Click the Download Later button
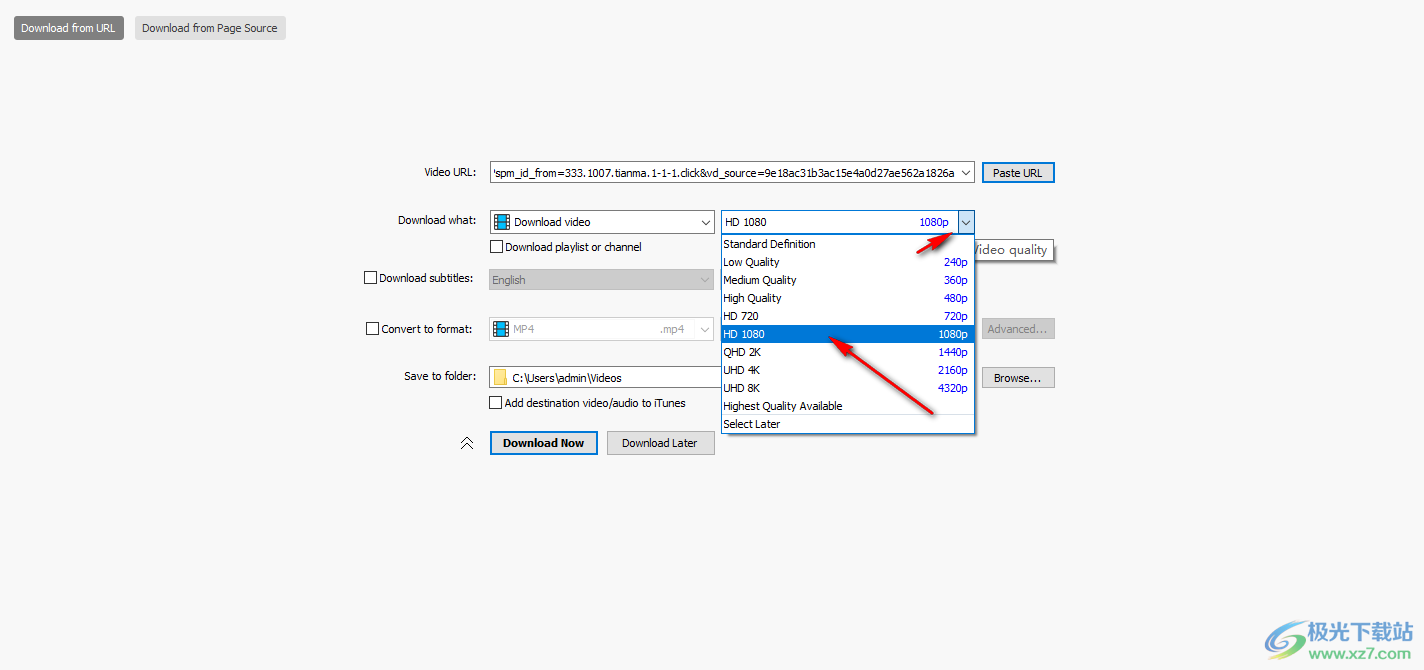1424x670 pixels. click(660, 443)
